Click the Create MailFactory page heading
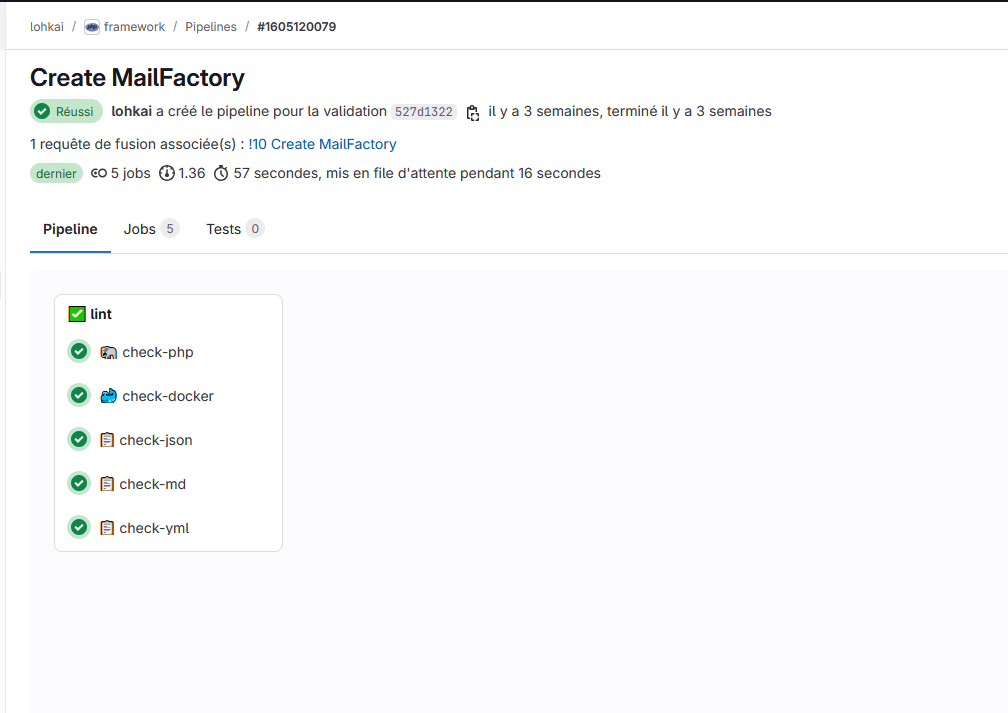 pyautogui.click(x=138, y=78)
